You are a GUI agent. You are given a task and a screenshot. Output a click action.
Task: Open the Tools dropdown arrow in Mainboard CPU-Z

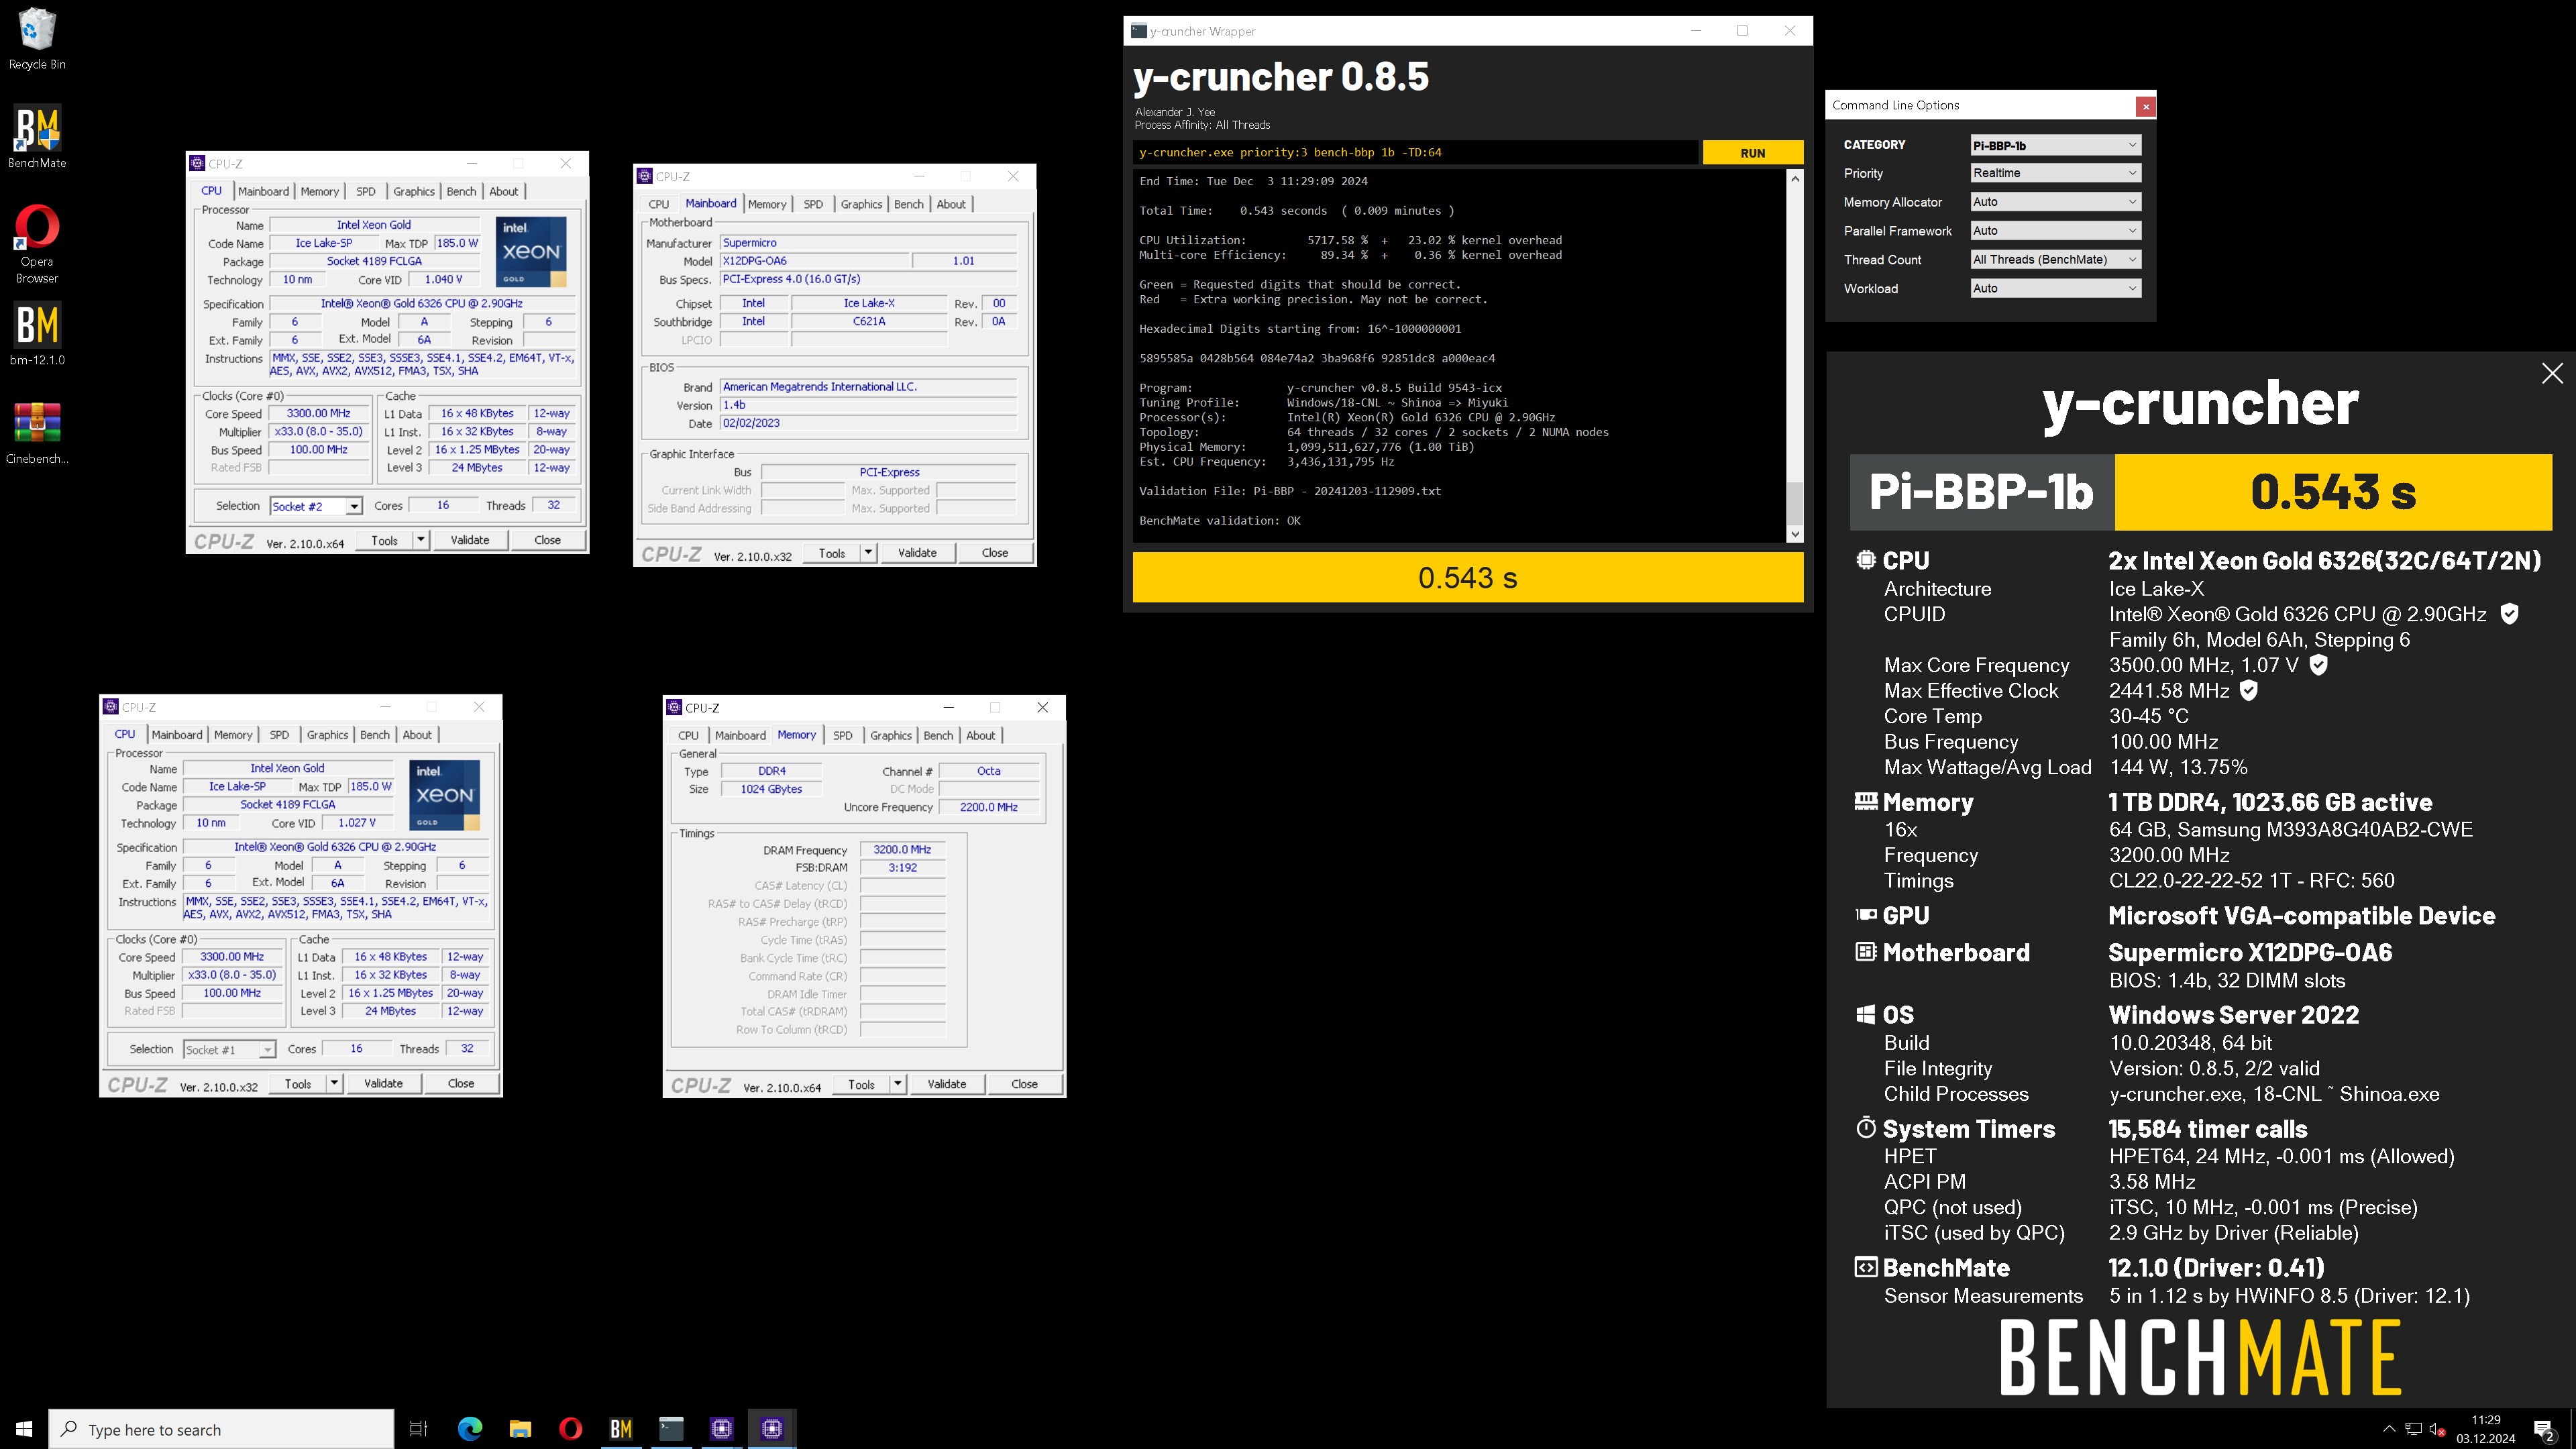point(868,553)
